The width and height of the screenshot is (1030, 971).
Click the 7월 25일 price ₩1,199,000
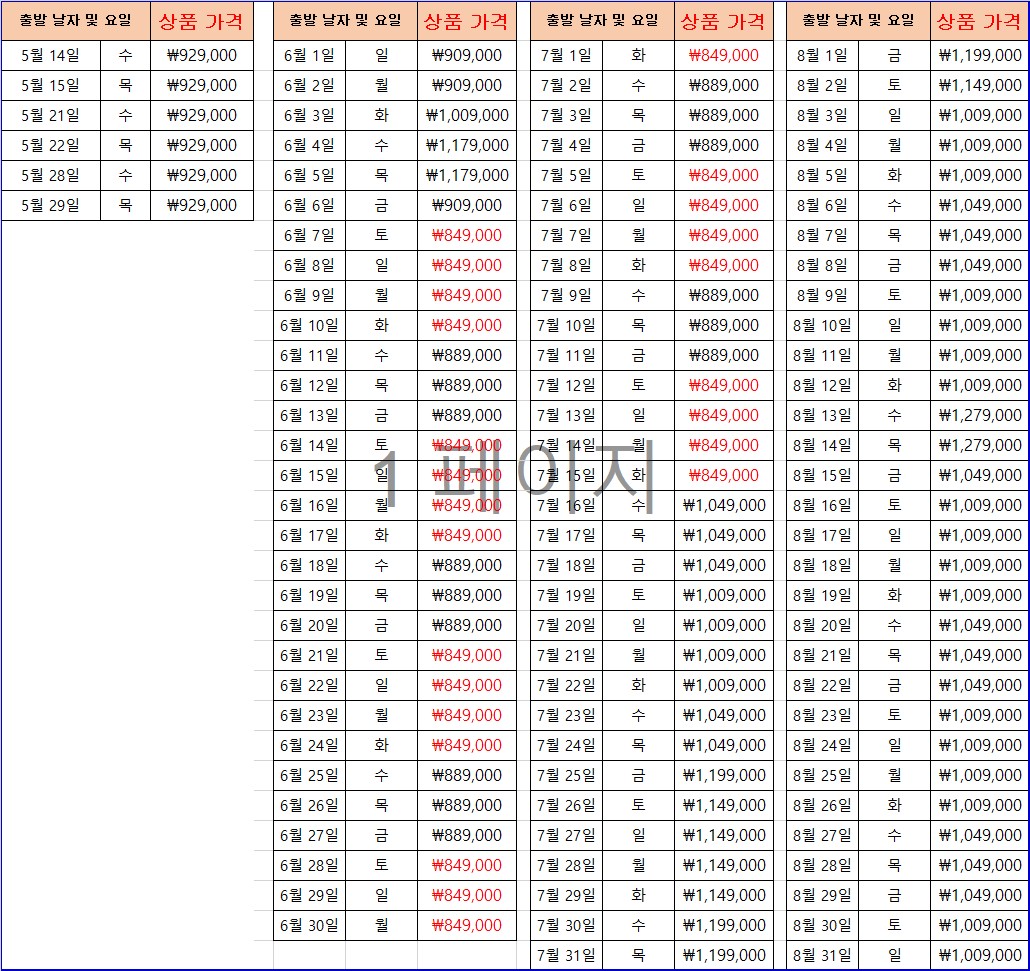pyautogui.click(x=724, y=775)
